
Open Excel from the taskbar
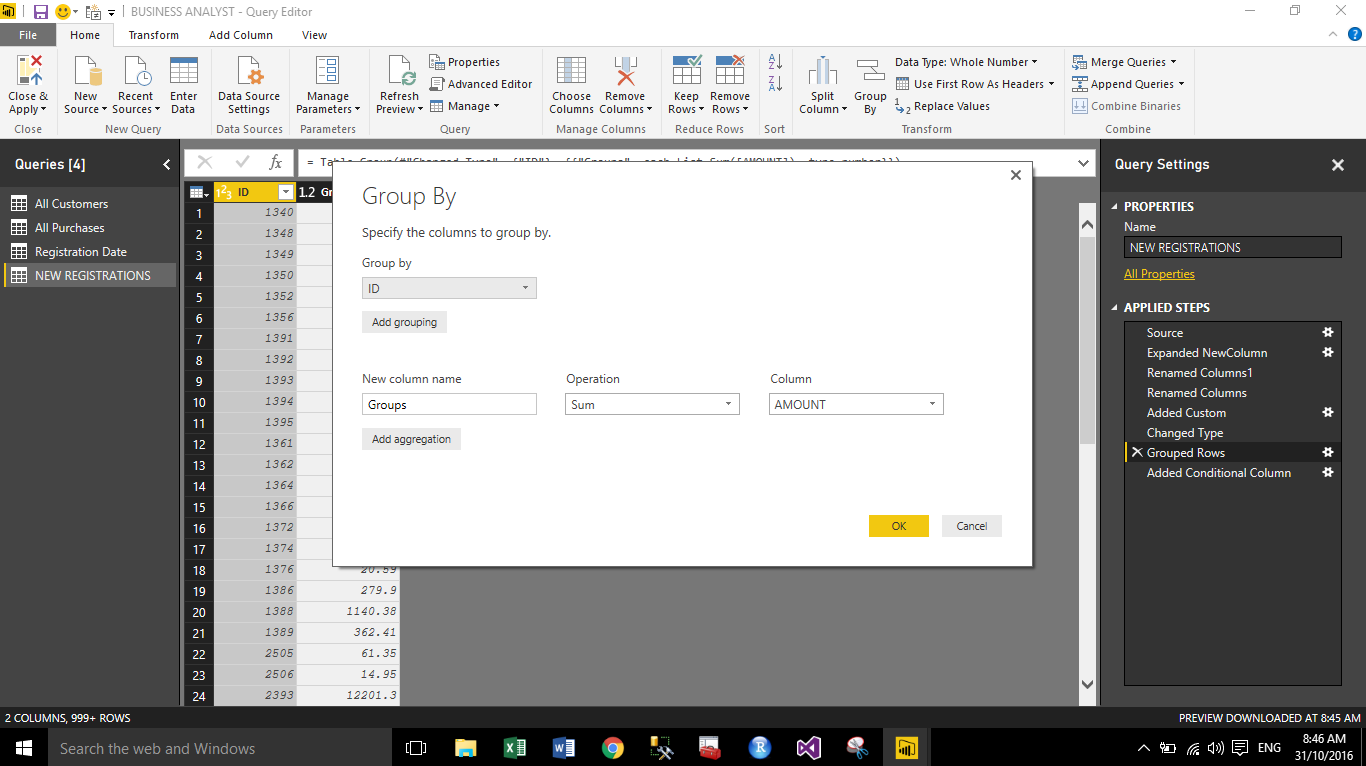[514, 748]
